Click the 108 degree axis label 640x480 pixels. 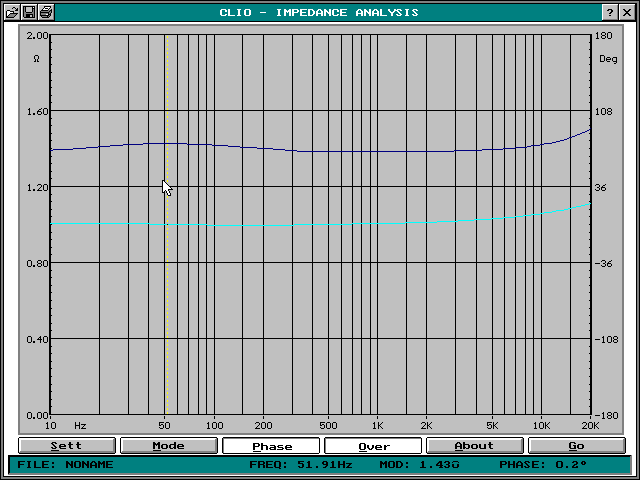[604, 111]
